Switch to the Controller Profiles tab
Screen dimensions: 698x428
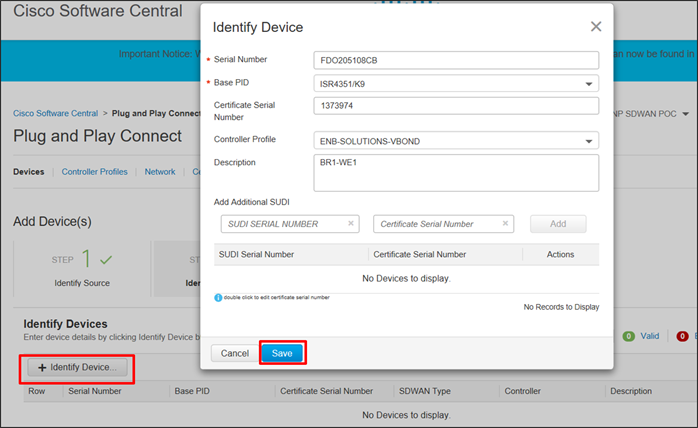[x=94, y=172]
